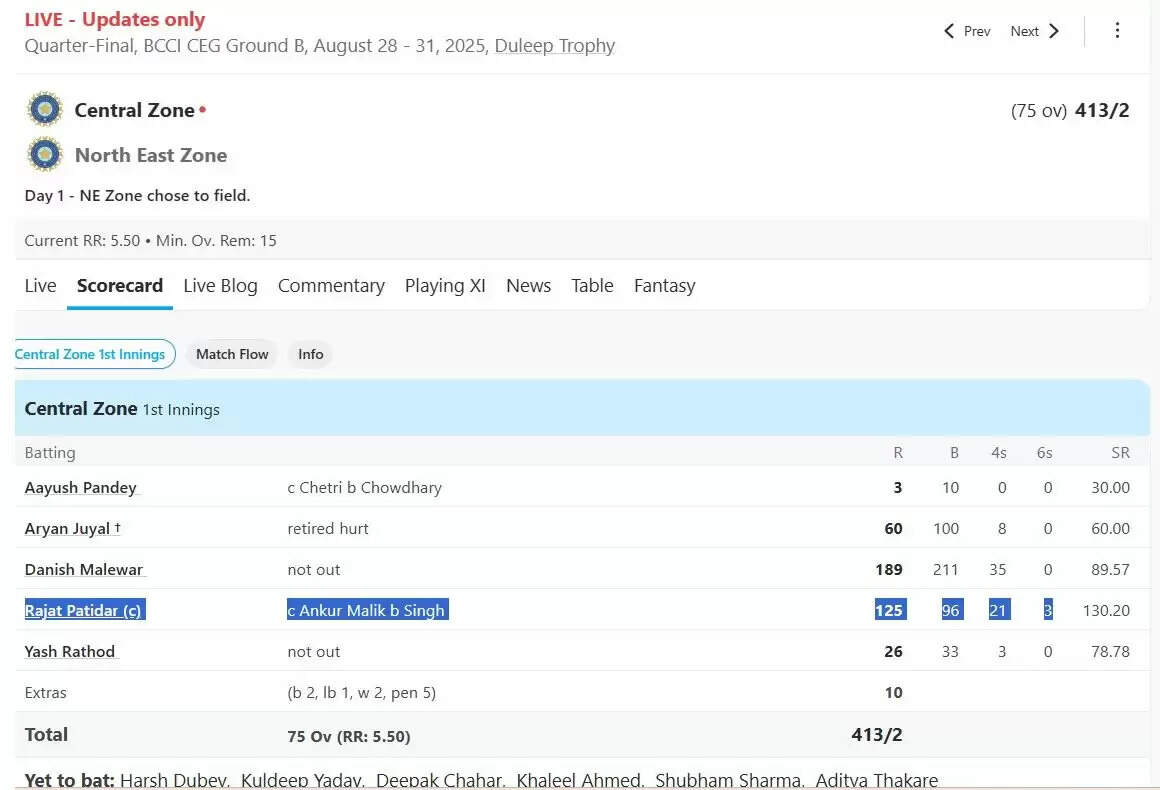Click Harsh Dubey in Yet to bat list
Viewport: 1160px width, 790px height.
pos(175,780)
